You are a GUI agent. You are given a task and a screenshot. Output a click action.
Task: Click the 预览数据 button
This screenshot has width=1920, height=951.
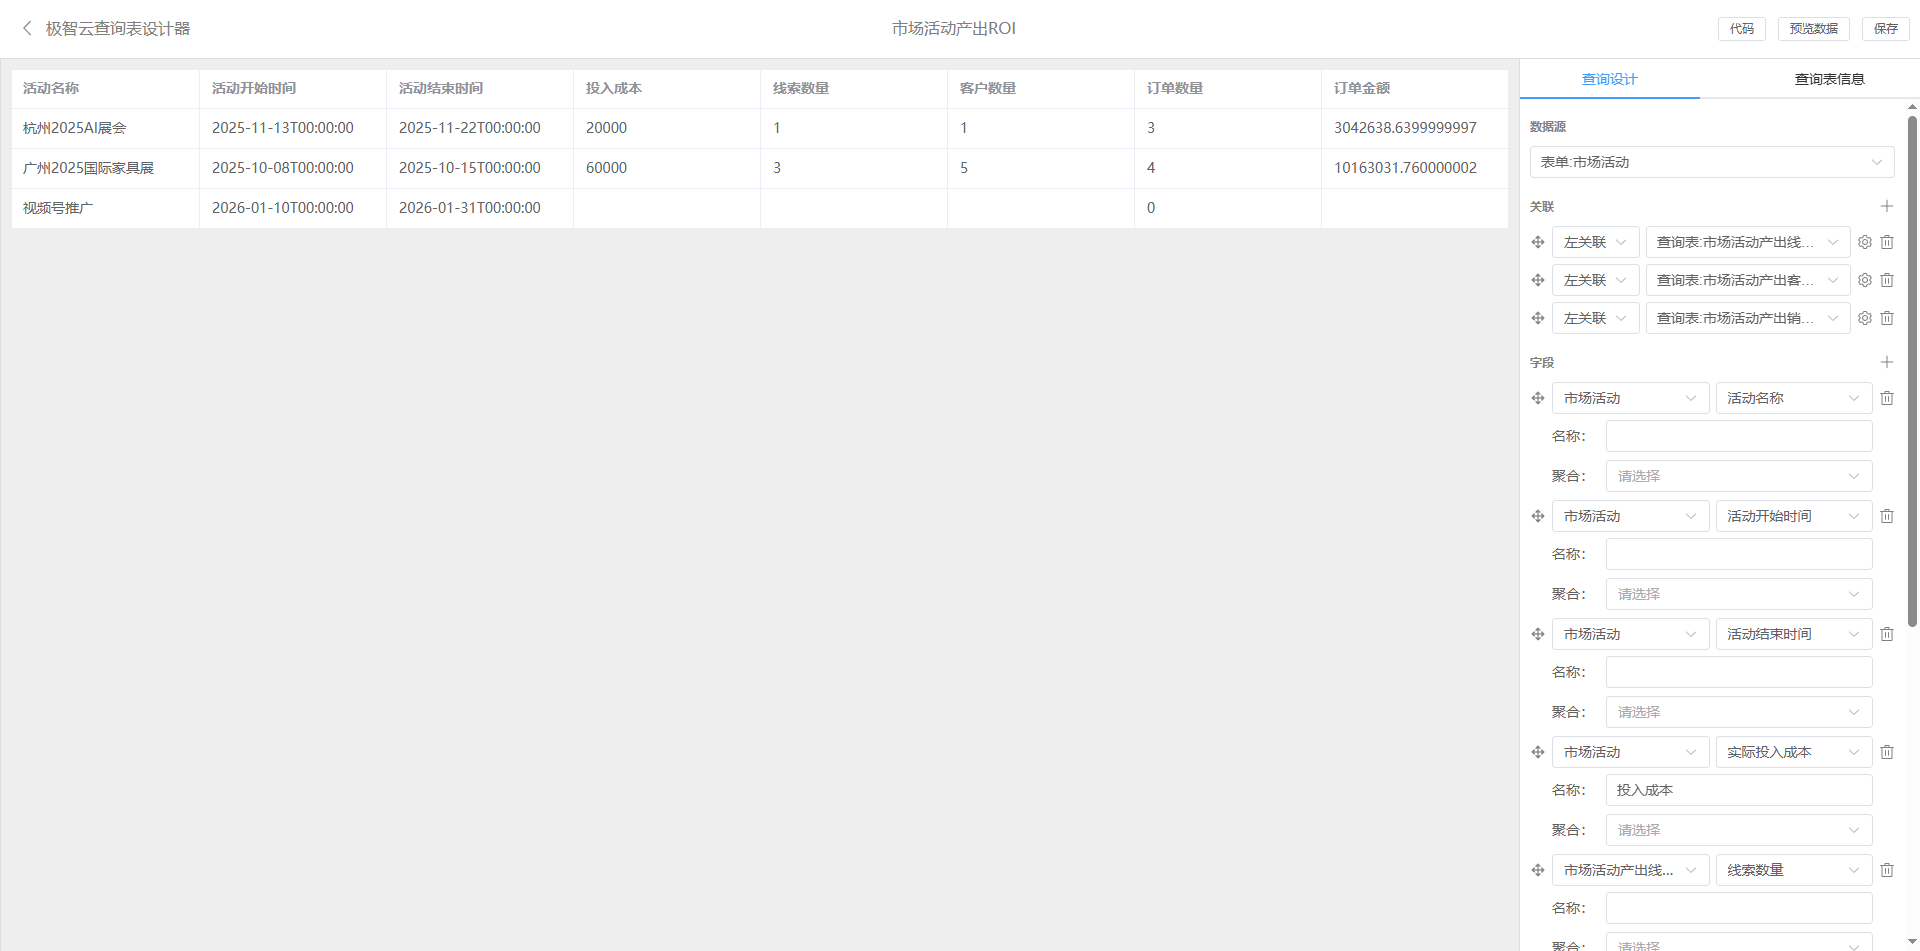pyautogui.click(x=1813, y=29)
